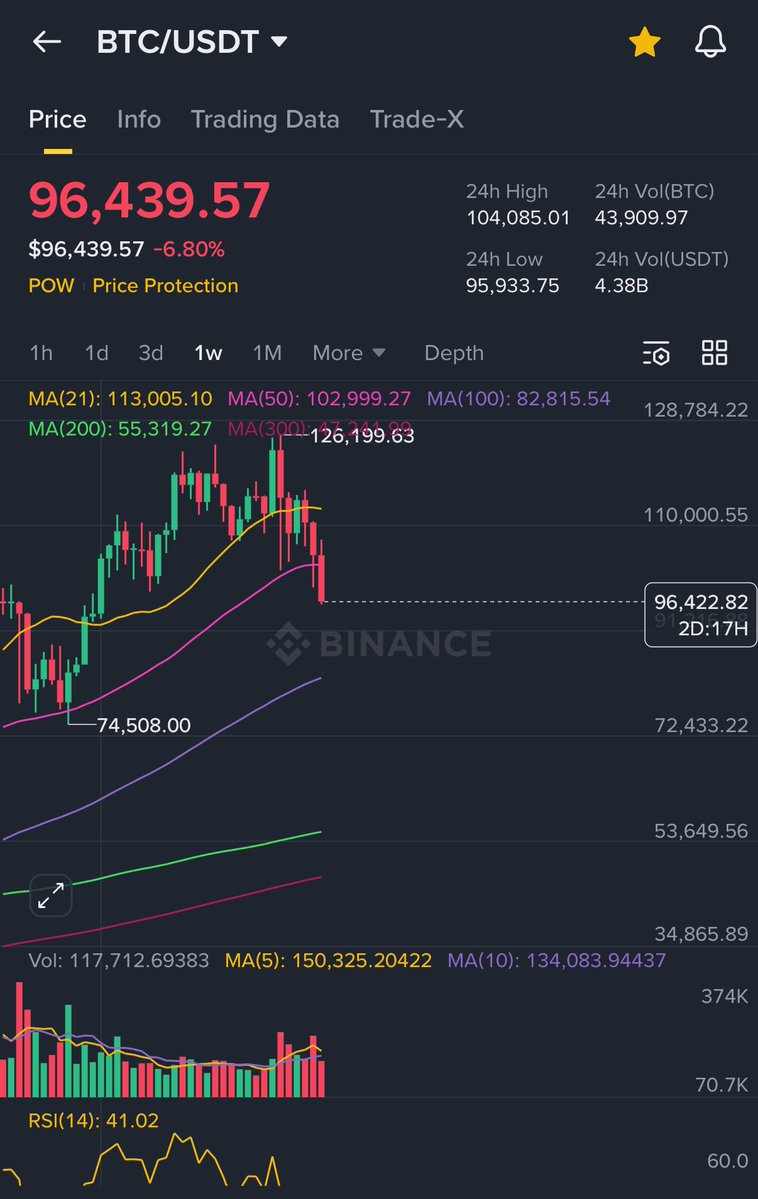Tap 24h Vol(BTC) value 43,909.97
Image resolution: width=758 pixels, height=1199 pixels.
pos(641,218)
